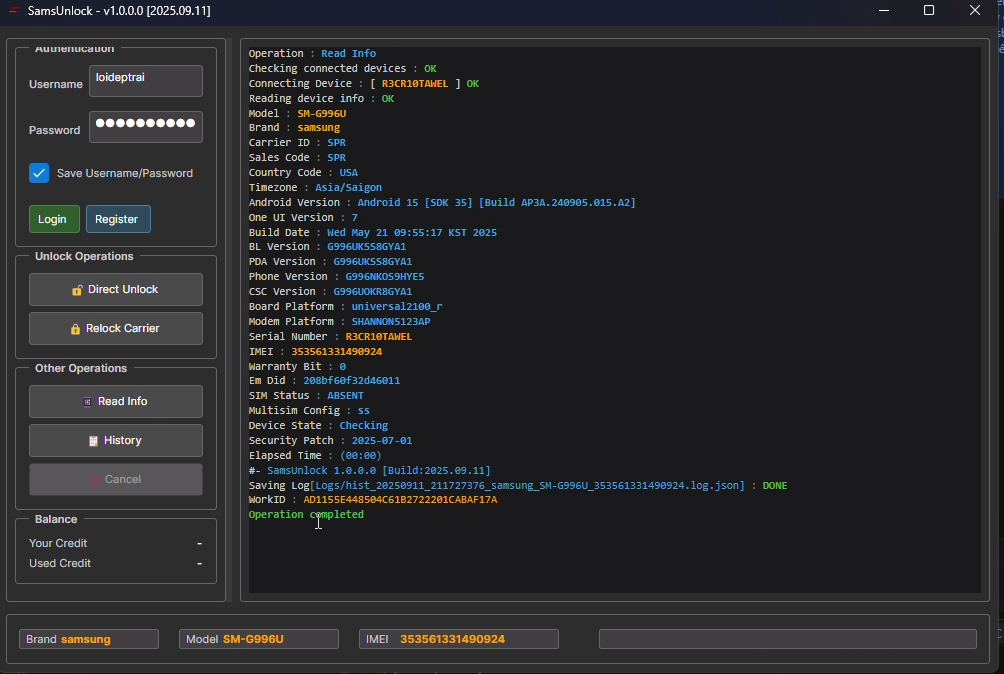Click the IMEI 353561331490924 log line

pyautogui.click(x=315, y=351)
